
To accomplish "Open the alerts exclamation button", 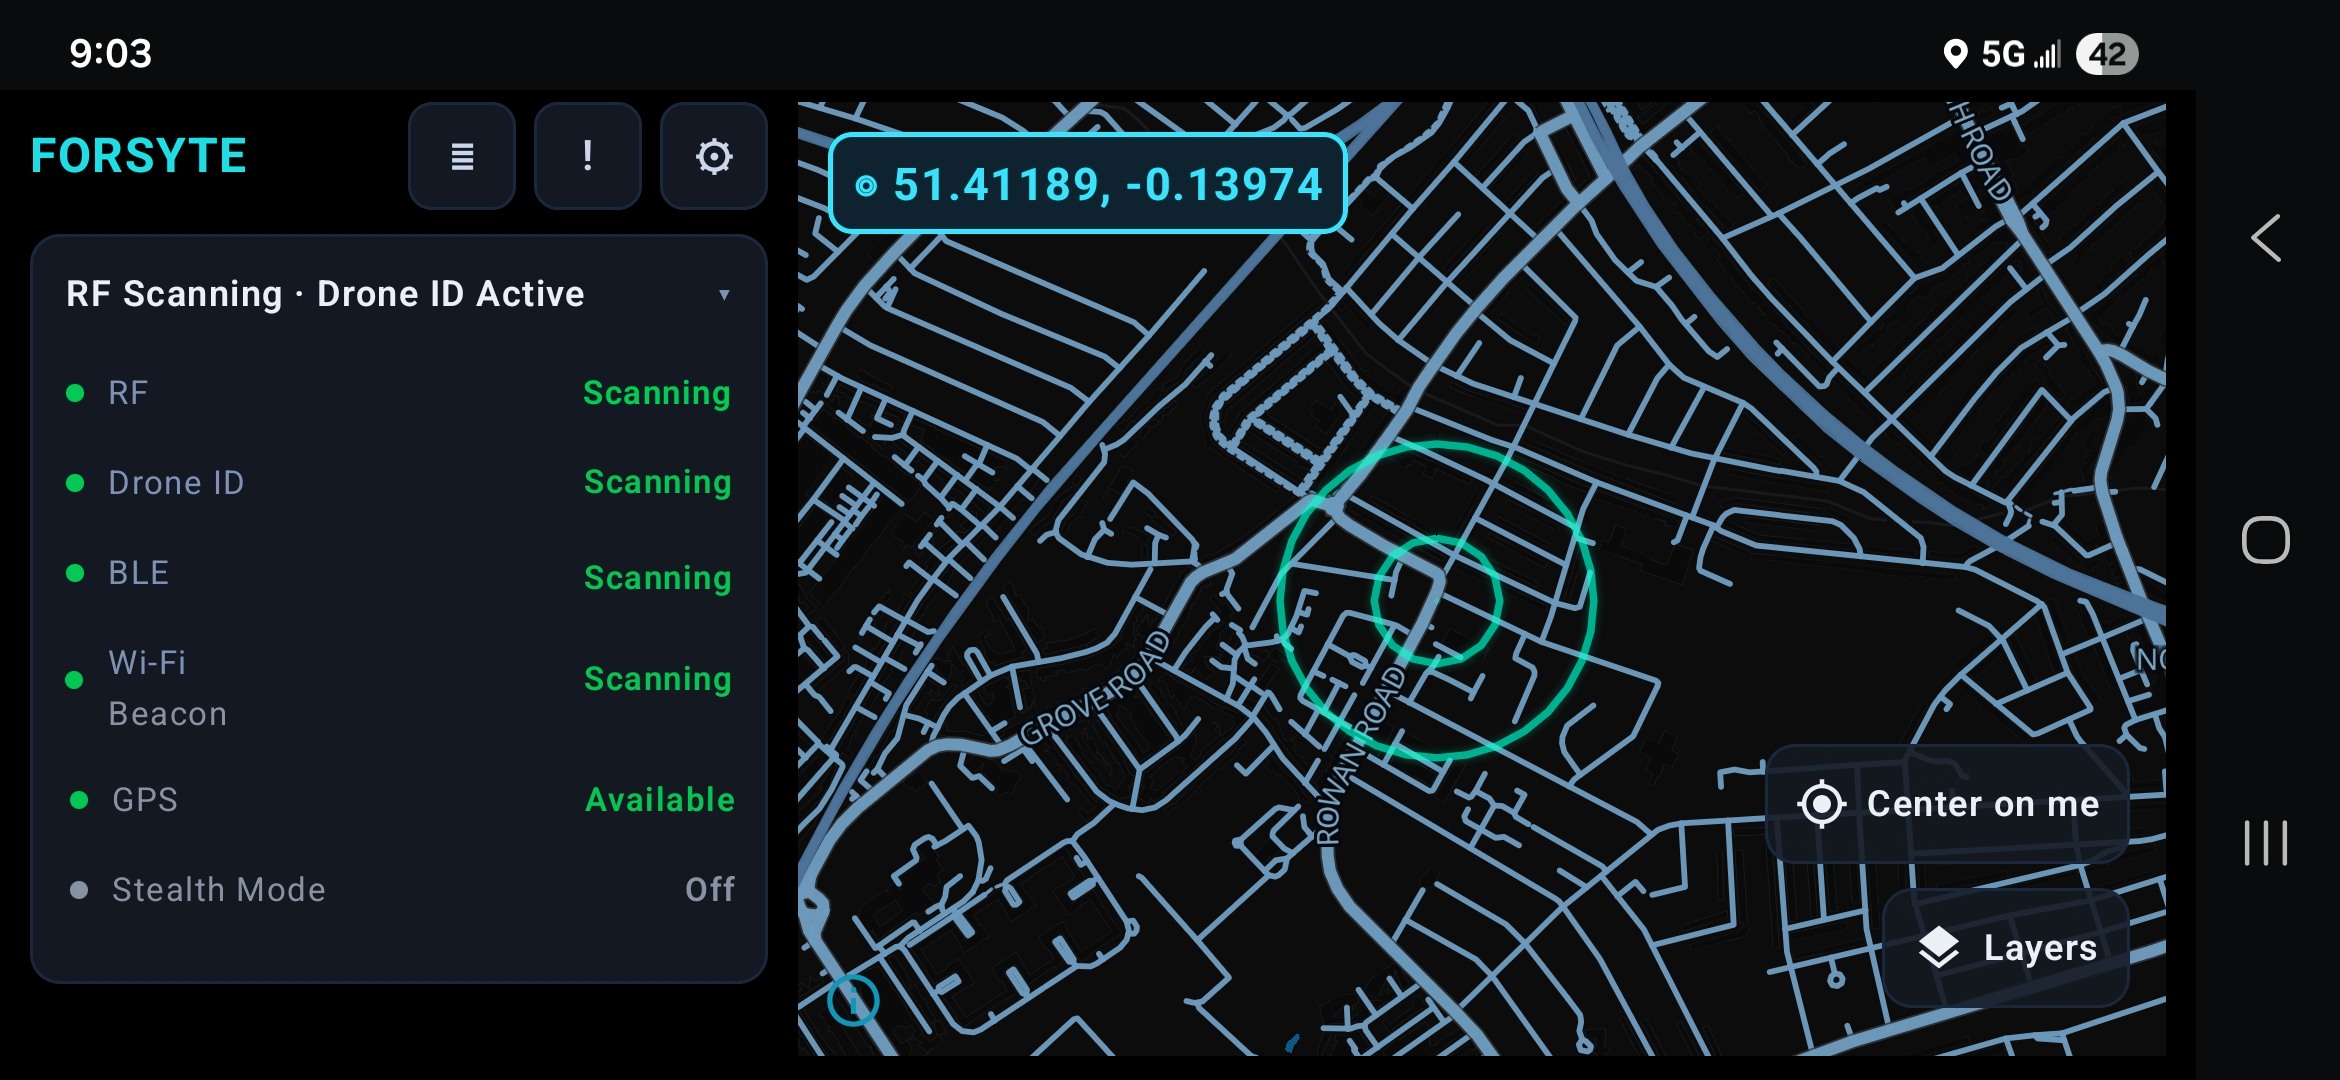I will pos(588,156).
